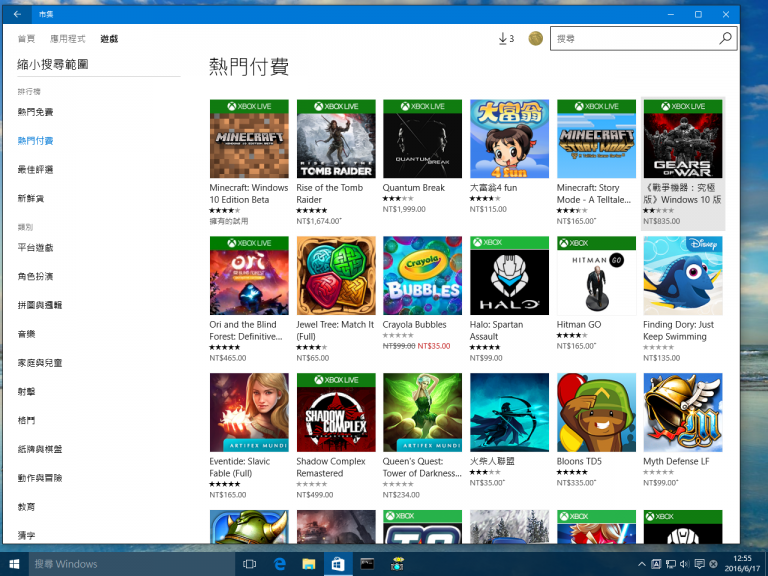This screenshot has width=768, height=576.
Task: Filter by 動作與冒險 category
Action: coord(40,478)
